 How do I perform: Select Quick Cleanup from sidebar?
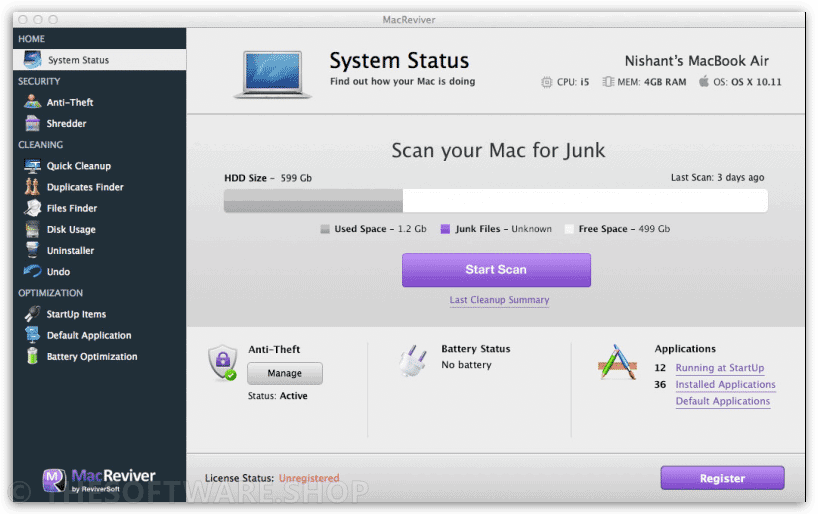[99, 165]
